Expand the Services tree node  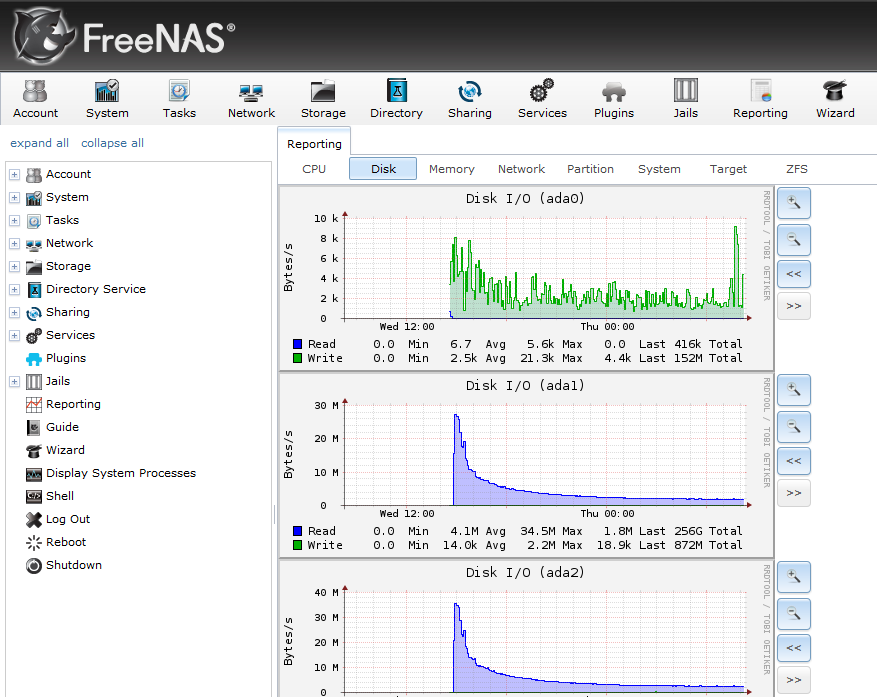click(14, 336)
